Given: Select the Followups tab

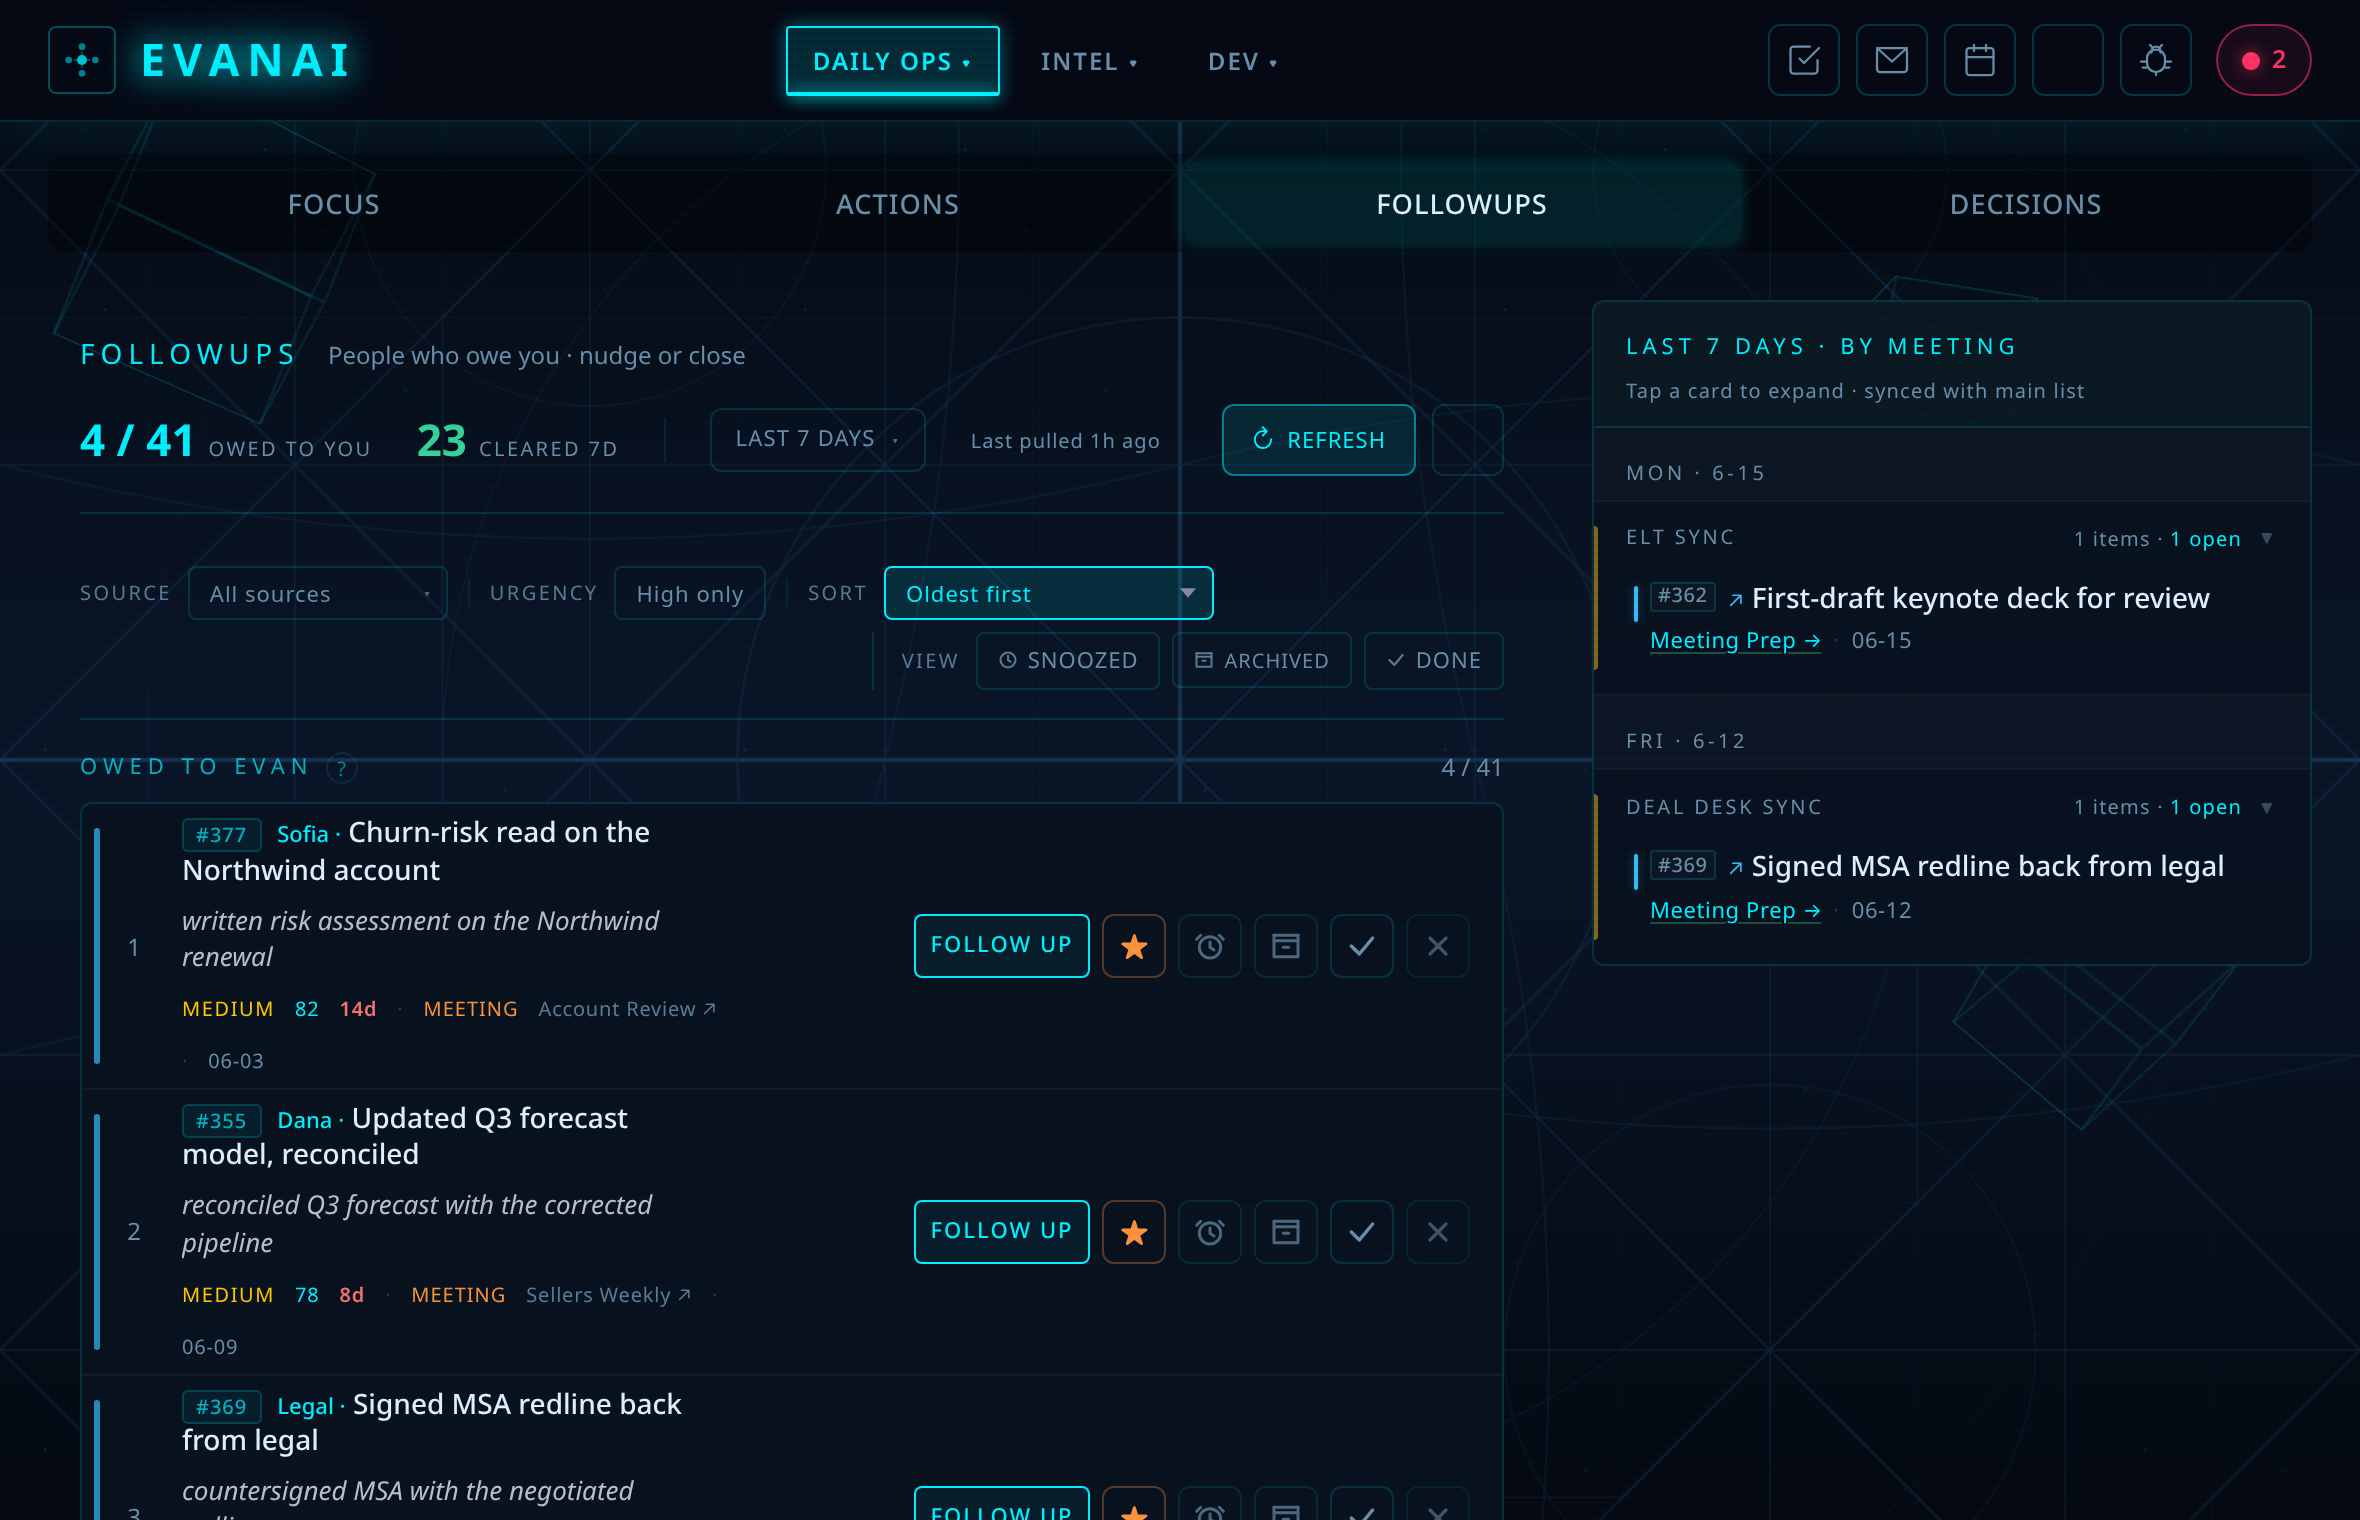Looking at the screenshot, I should coord(1462,204).
